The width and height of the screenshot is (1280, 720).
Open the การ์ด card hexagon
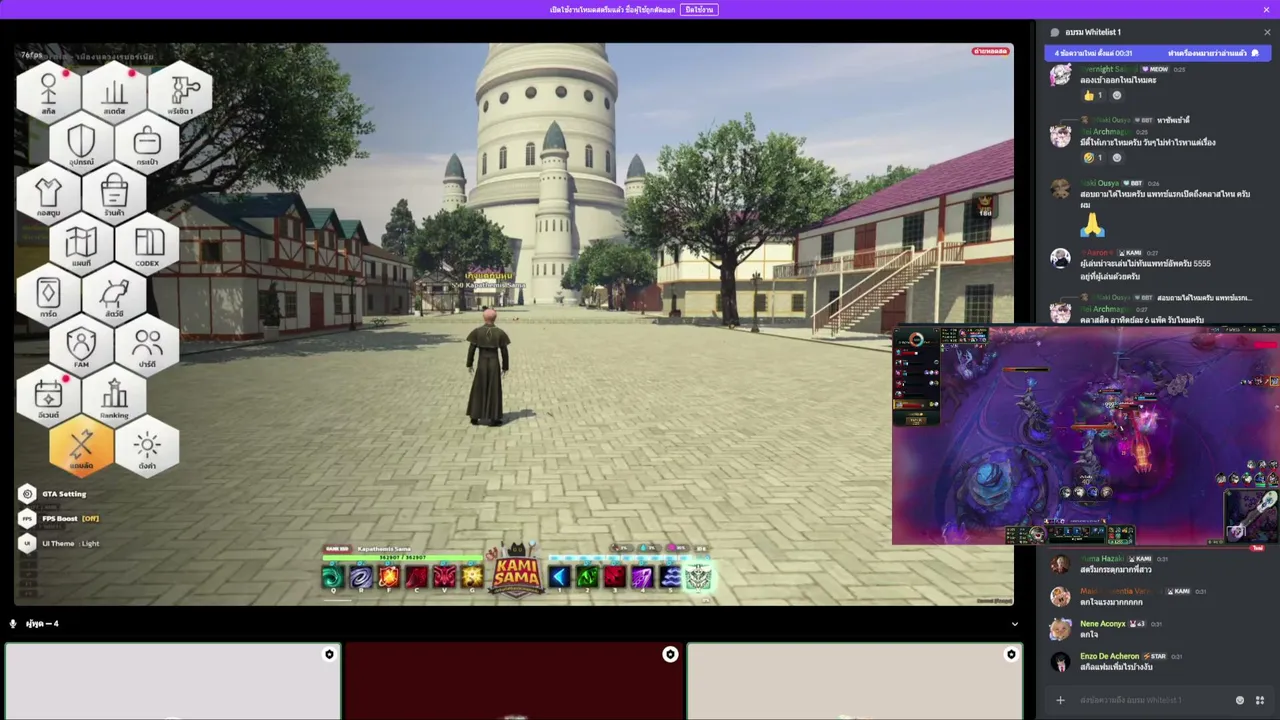click(x=48, y=295)
